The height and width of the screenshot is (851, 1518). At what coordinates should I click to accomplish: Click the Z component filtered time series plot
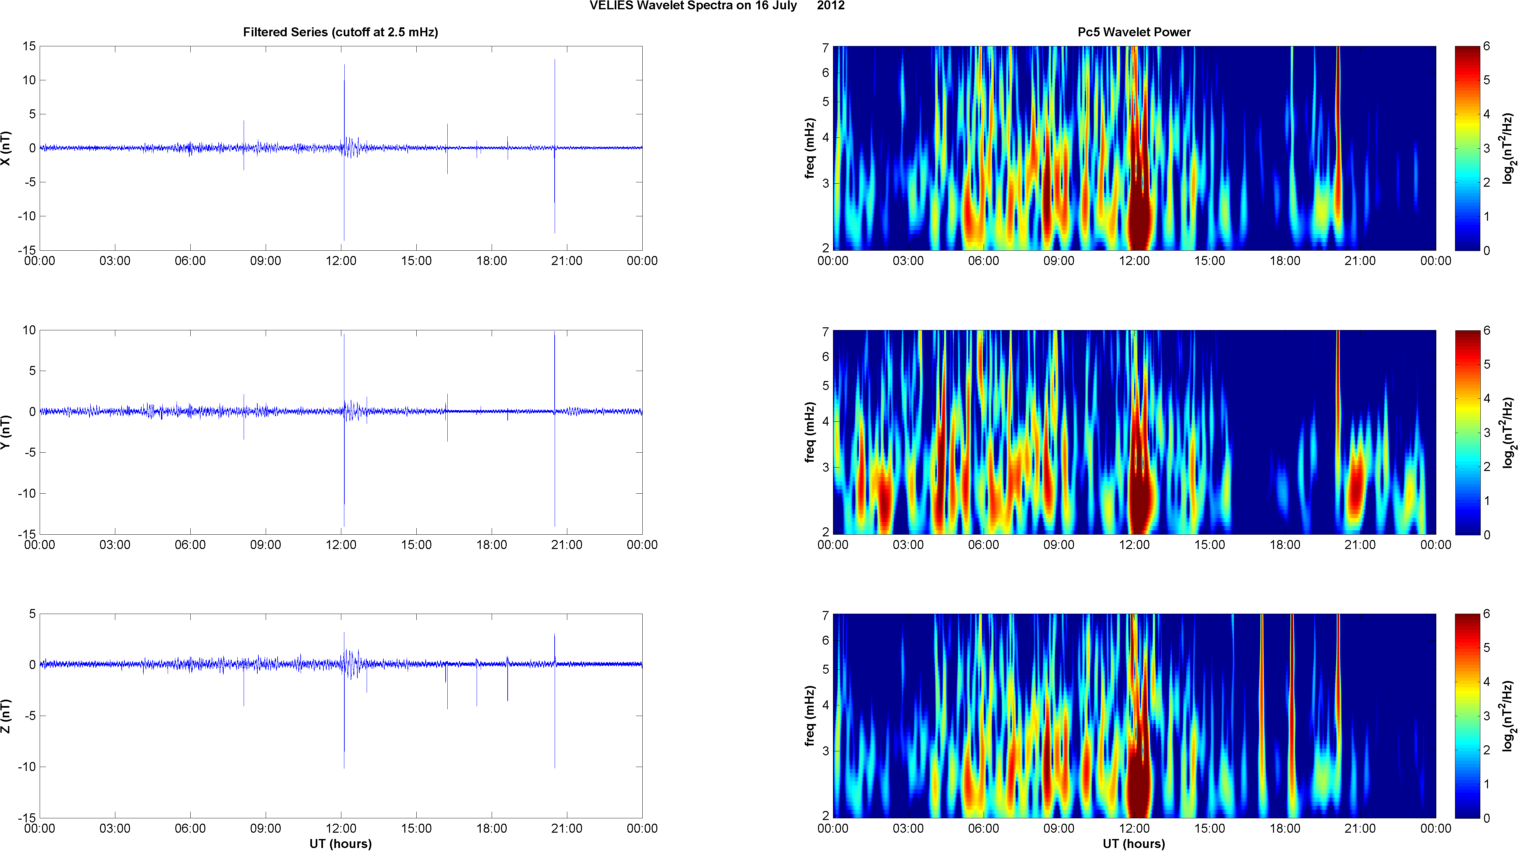coord(340,716)
